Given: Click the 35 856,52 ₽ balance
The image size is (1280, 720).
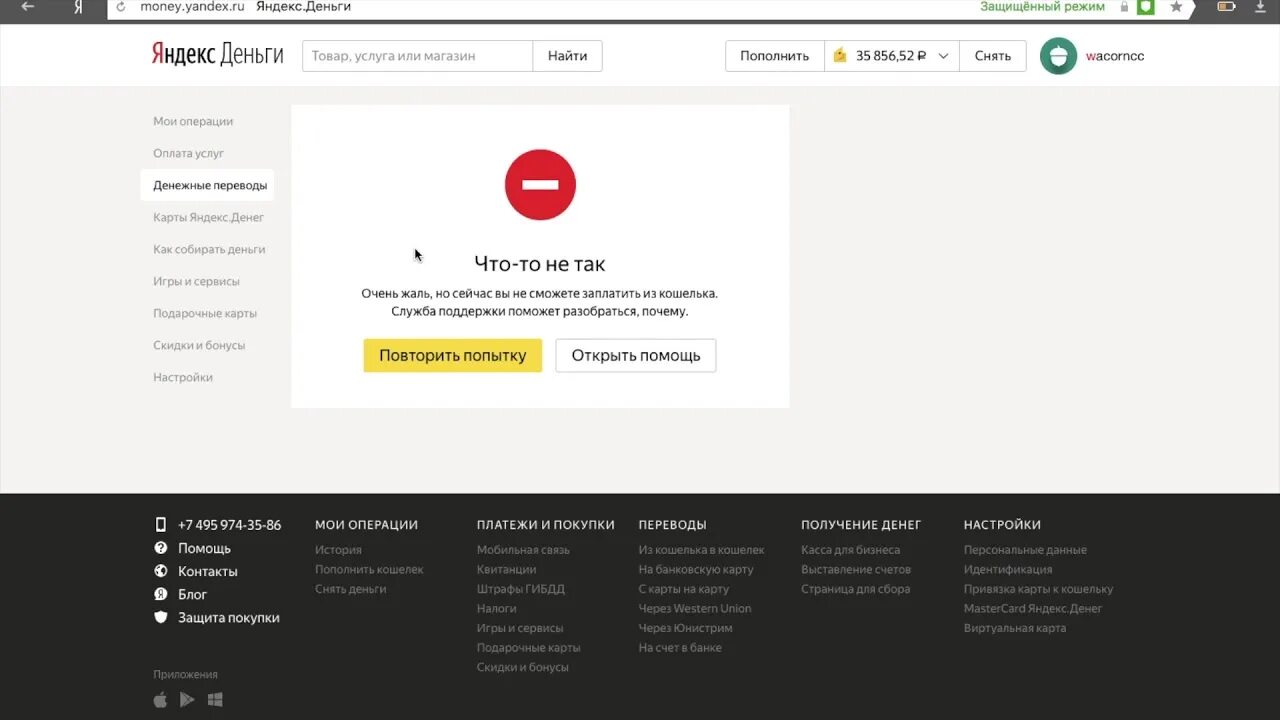Looking at the screenshot, I should [891, 56].
